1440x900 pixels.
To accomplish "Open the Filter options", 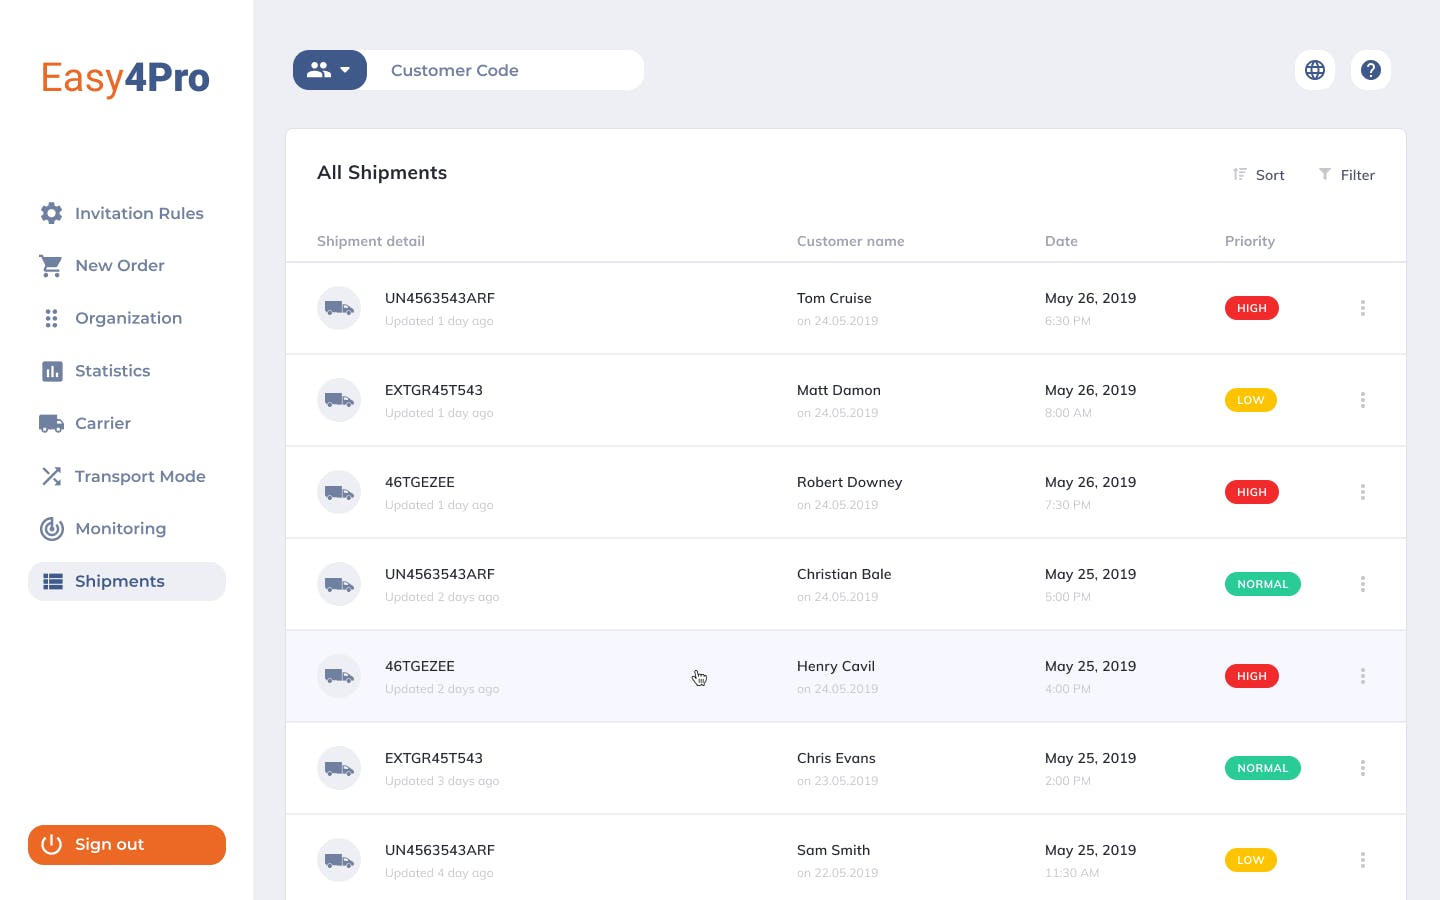I will 1346,175.
